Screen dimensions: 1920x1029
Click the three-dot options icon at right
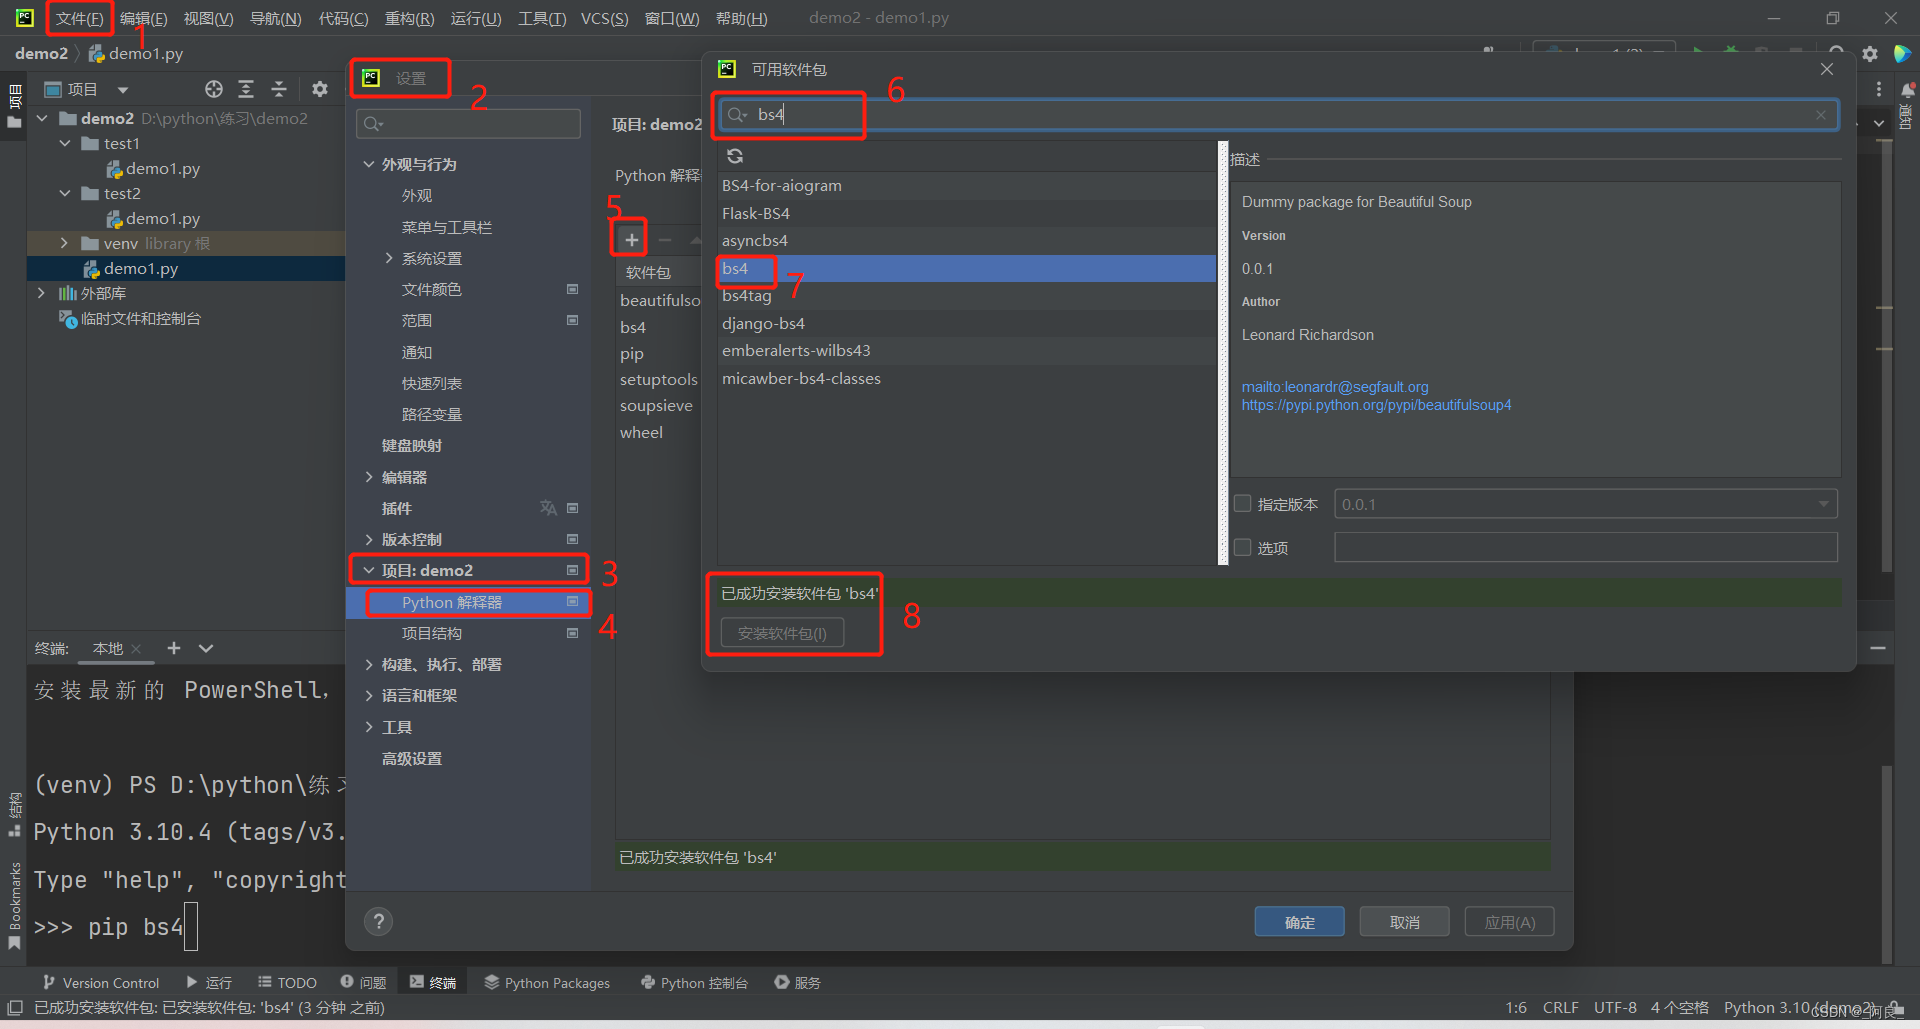[1879, 89]
